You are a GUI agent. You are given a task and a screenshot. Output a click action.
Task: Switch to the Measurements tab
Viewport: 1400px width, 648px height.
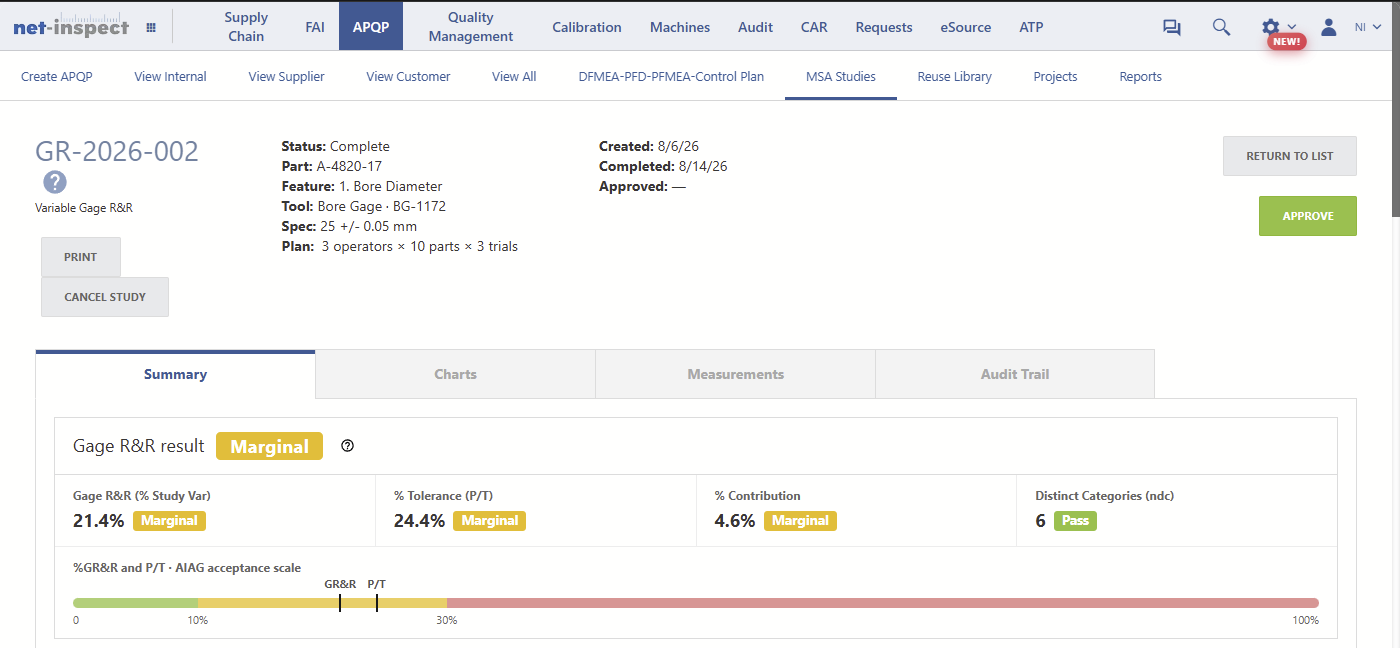[735, 374]
